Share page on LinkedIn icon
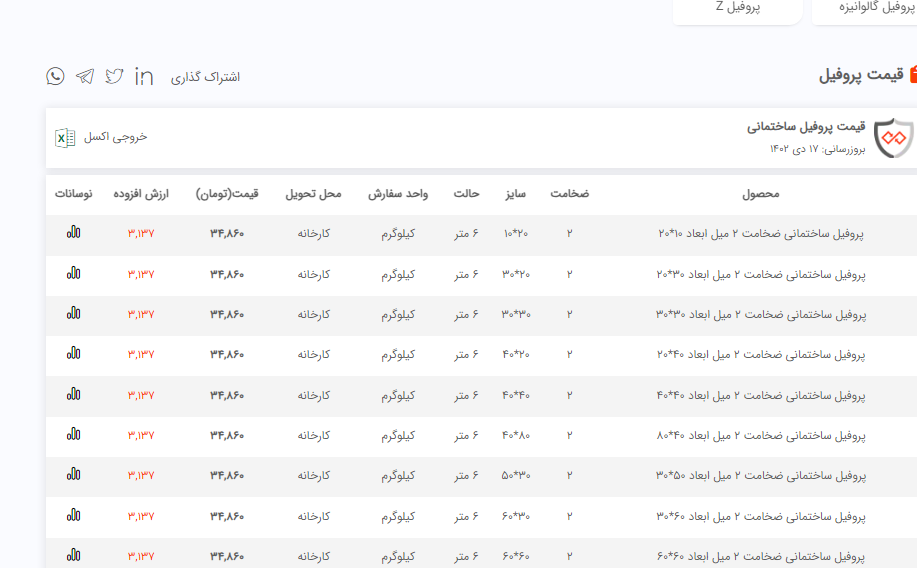The height and width of the screenshot is (568, 917). point(144,76)
